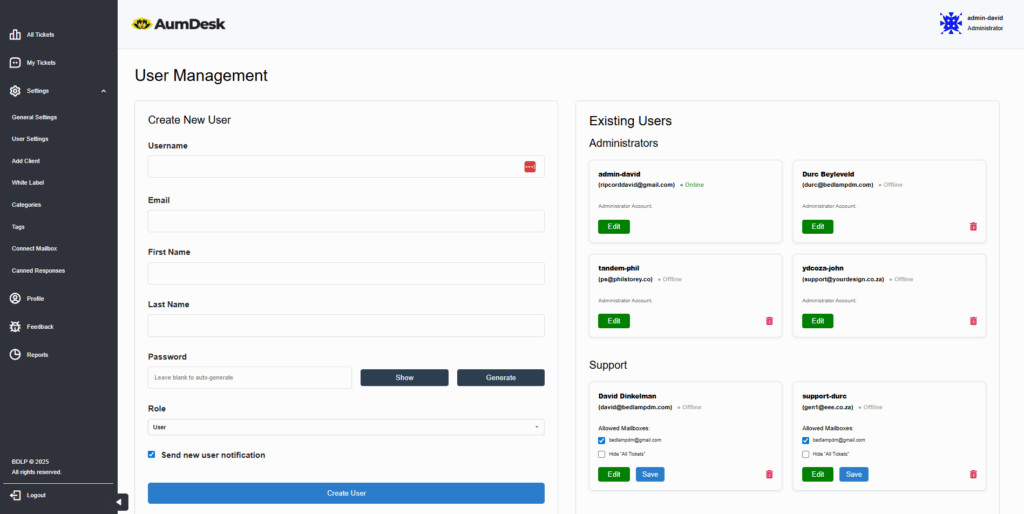The image size is (1024, 514).
Task: Open Reports using the pie chart icon
Action: (15, 355)
